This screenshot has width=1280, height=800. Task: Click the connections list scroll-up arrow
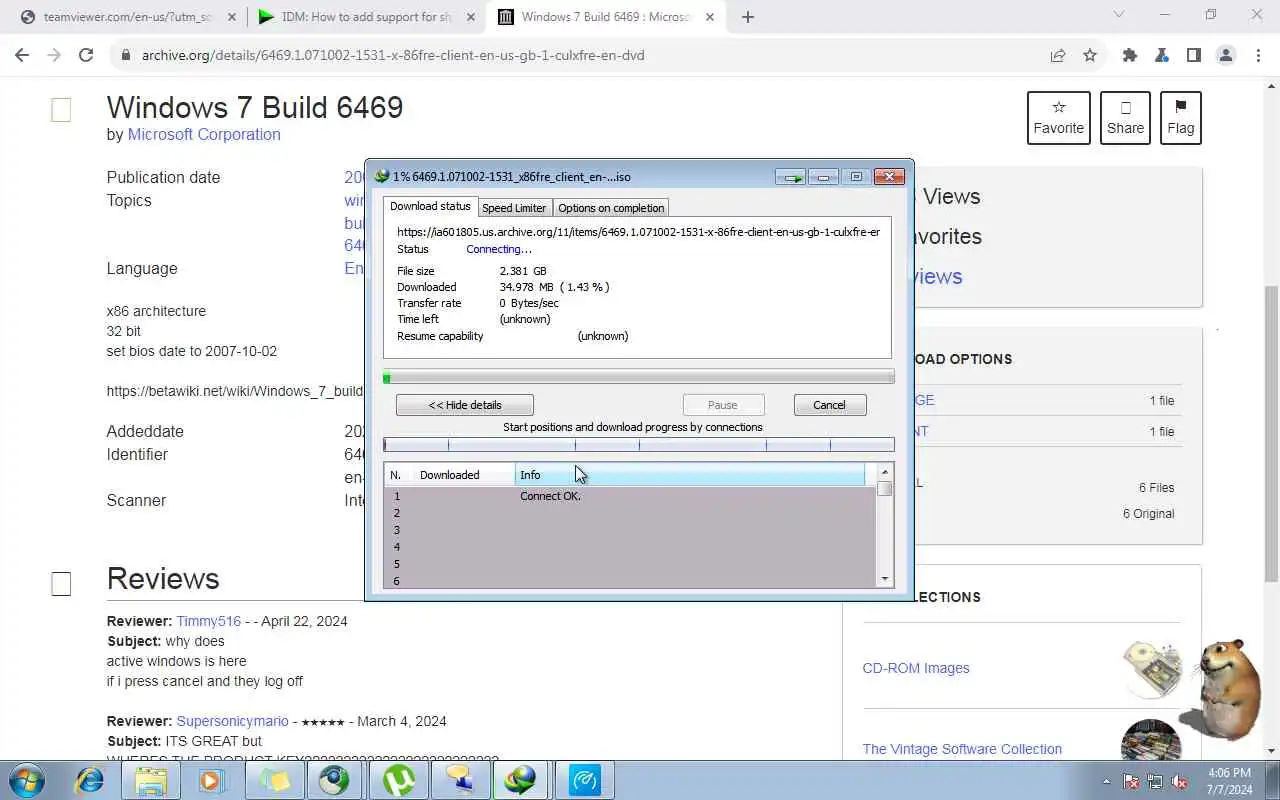[884, 472]
